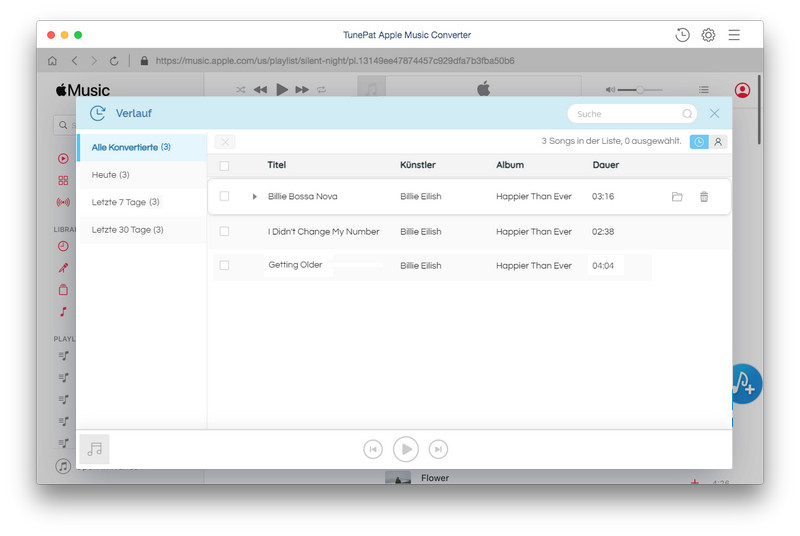Navigate forward with the right arrow
This screenshot has width=800, height=536.
pos(94,61)
